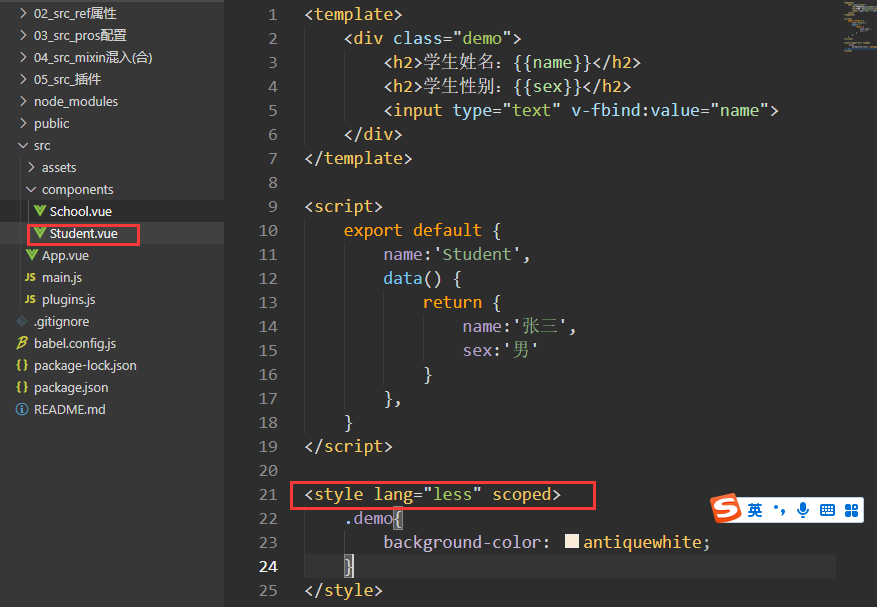Click on <div class="demo"> on line 2
Image resolution: width=877 pixels, height=607 pixels.
432,39
